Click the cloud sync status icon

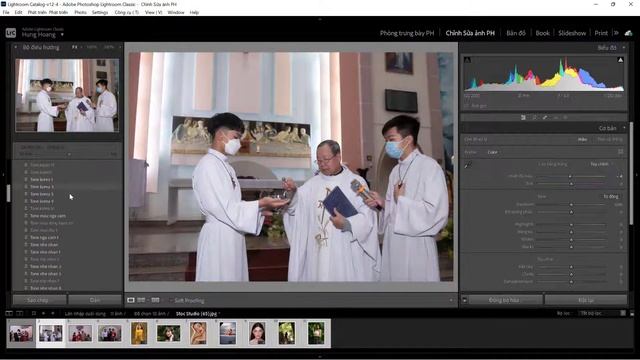(x=628, y=33)
